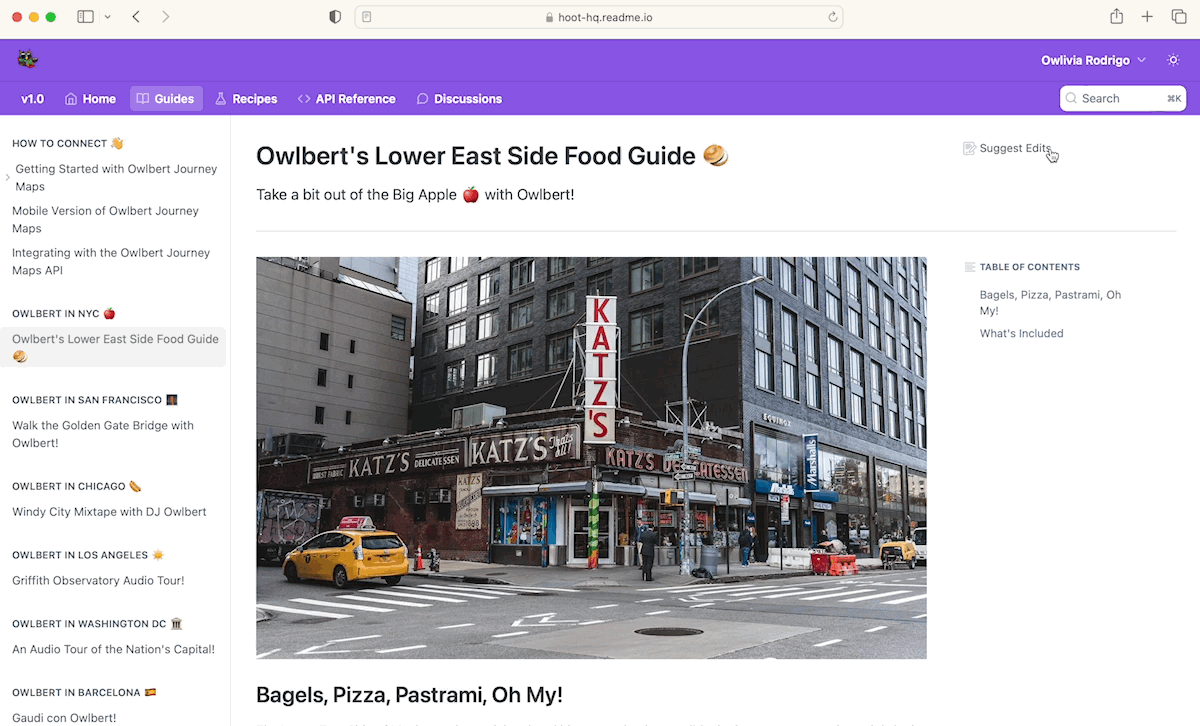Reload the page with refresh icon
Image resolution: width=1200 pixels, height=726 pixels.
pos(832,17)
